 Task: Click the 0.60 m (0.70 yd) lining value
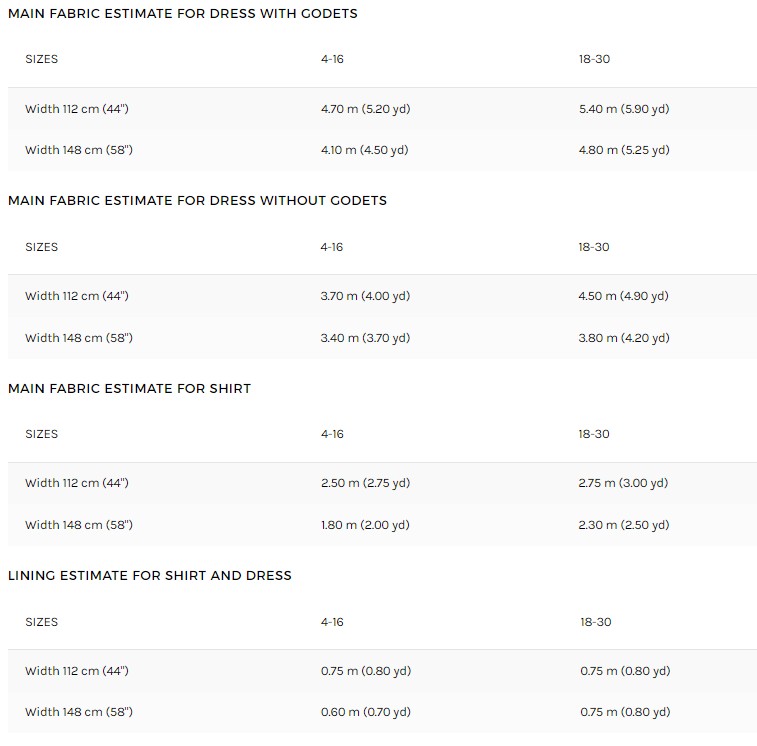(366, 712)
